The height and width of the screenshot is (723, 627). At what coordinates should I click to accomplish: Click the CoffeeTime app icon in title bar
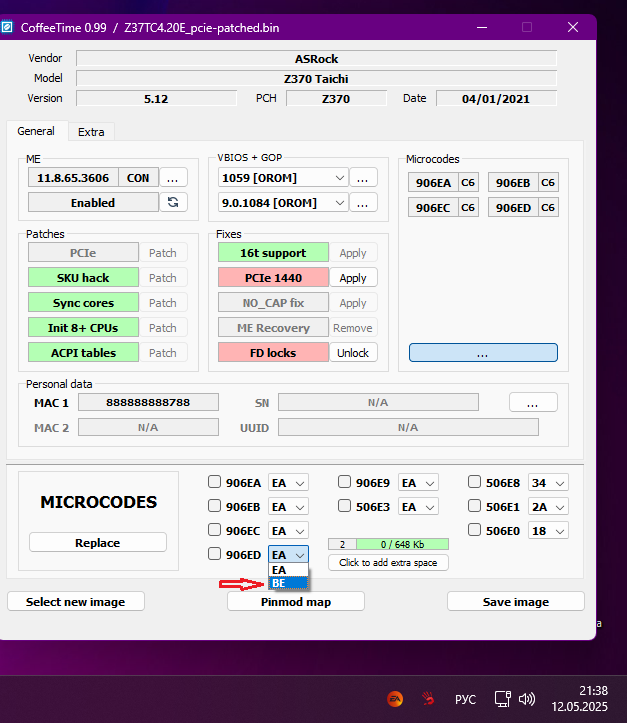(7, 27)
